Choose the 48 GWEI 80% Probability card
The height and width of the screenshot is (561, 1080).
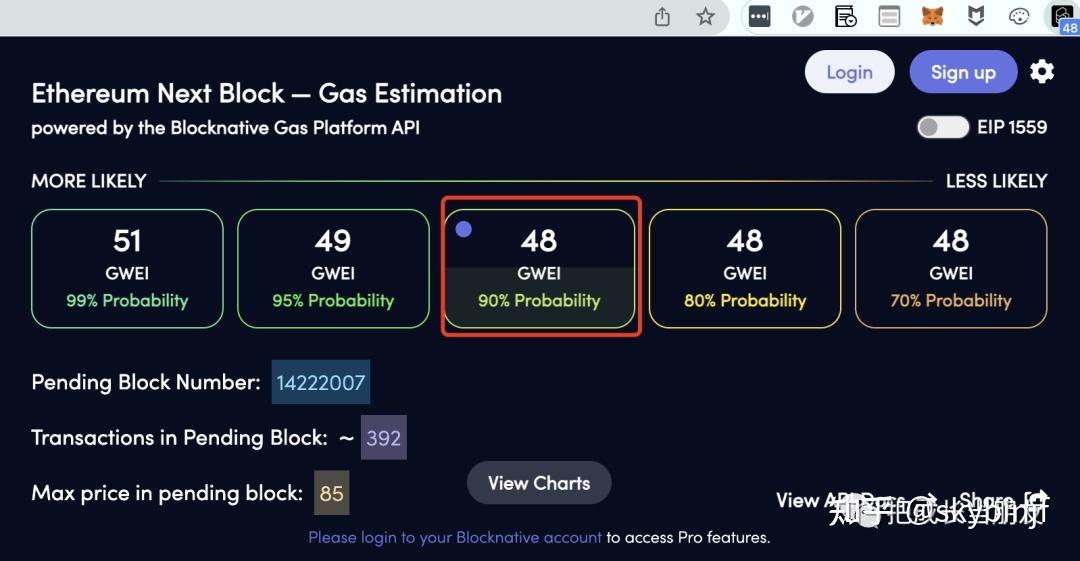click(x=745, y=269)
